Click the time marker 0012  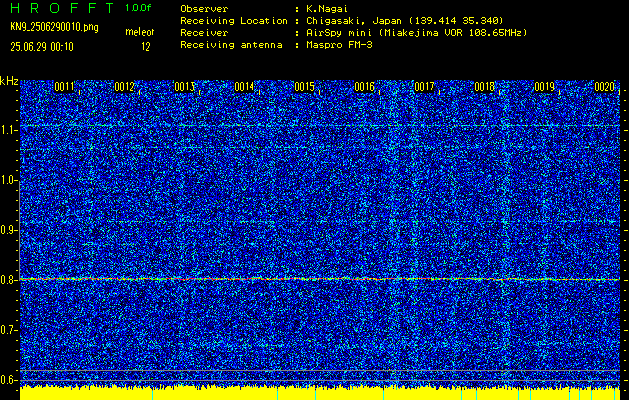124,87
